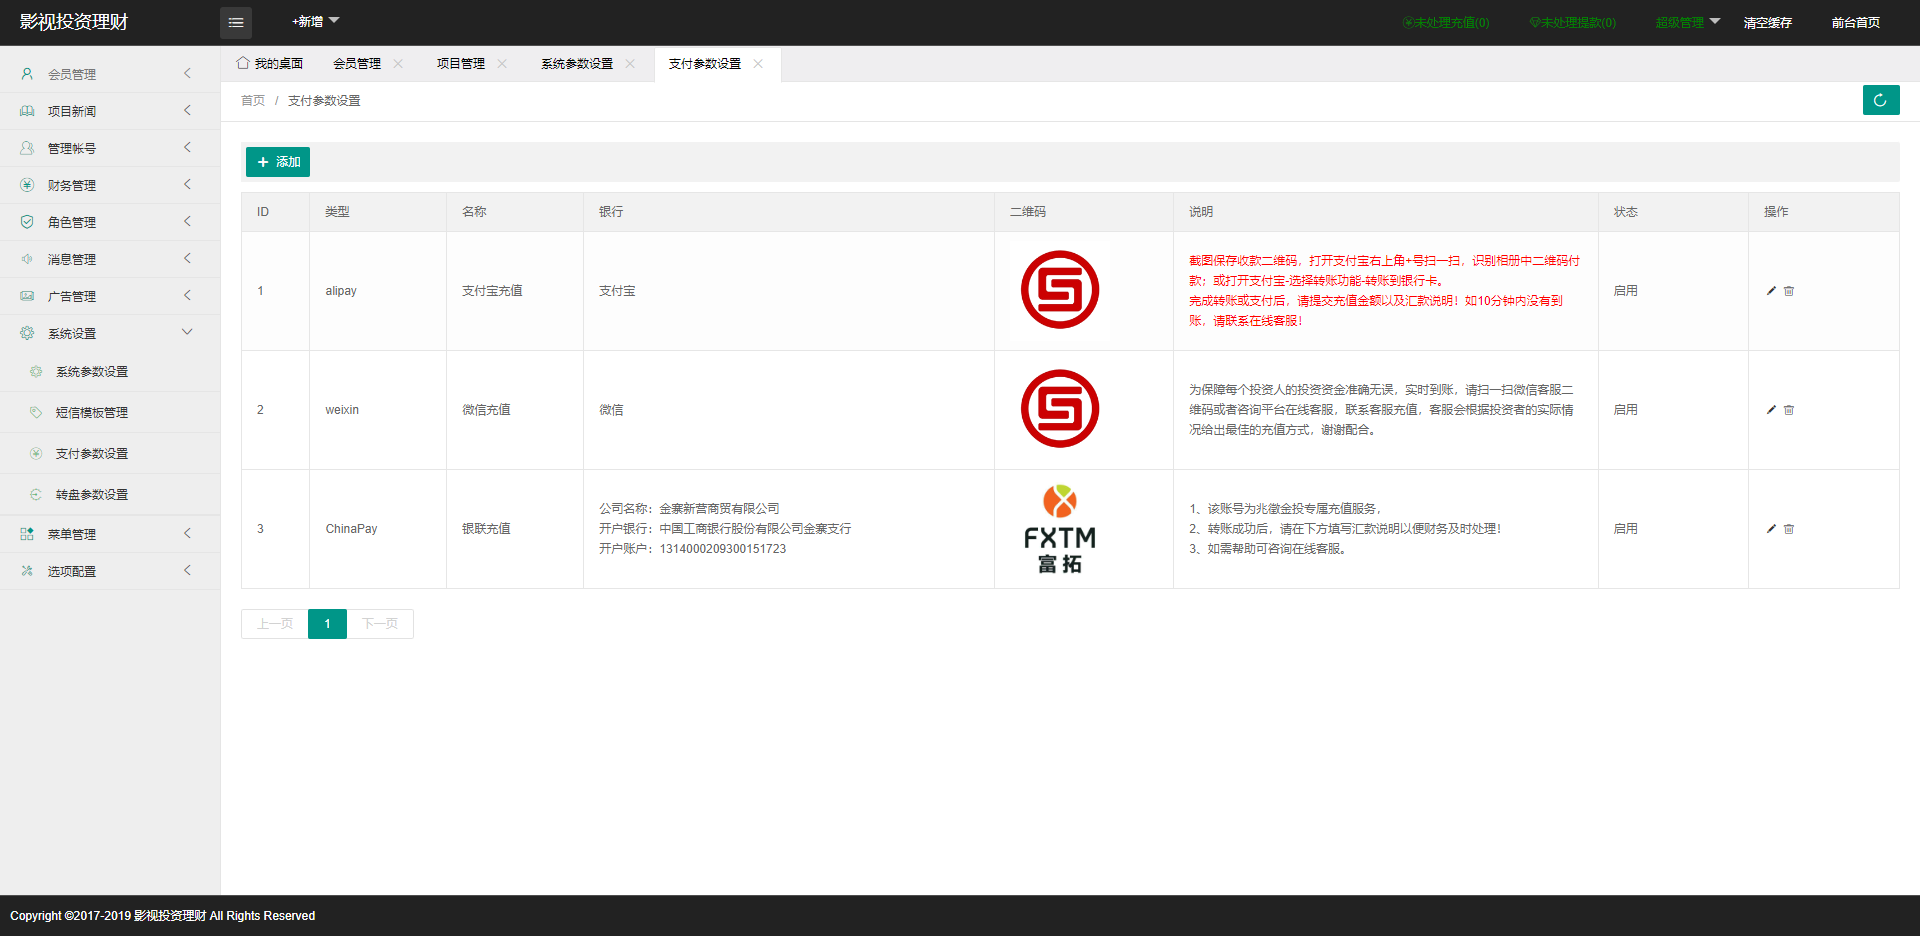
Task: Open 项目新闻 from the sidebar
Action: [73, 110]
